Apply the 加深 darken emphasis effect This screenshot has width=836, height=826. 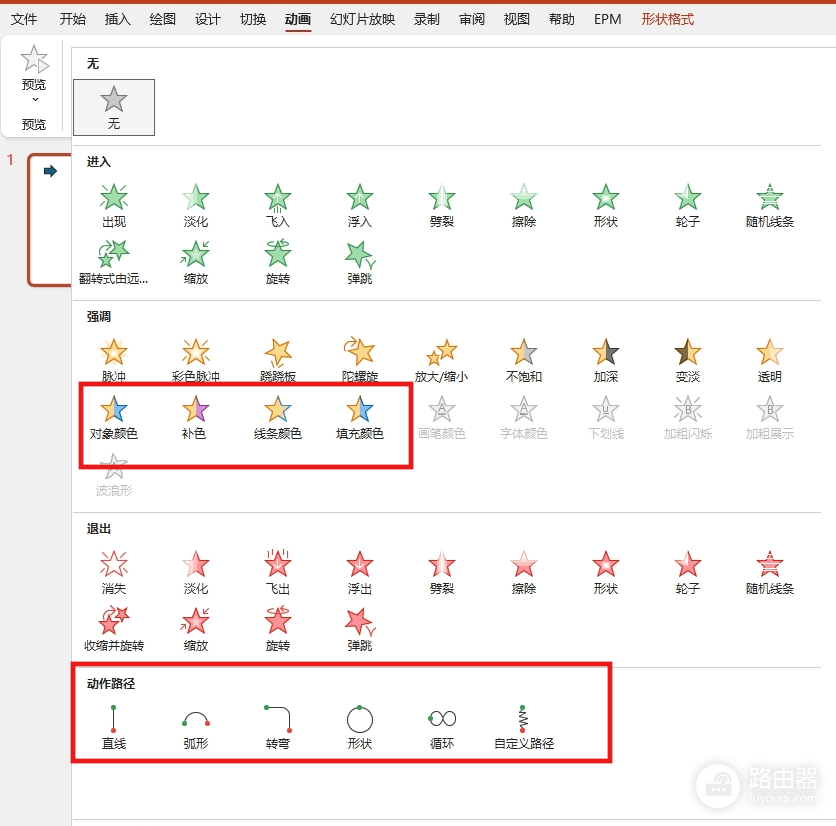coord(606,360)
